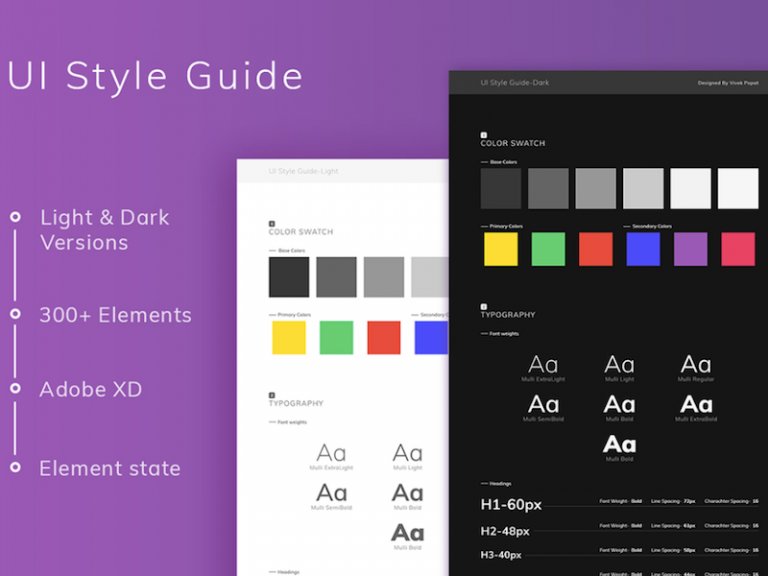Click the "Primary Colors" label in the dark guide
This screenshot has height=576, width=768.
point(506,226)
